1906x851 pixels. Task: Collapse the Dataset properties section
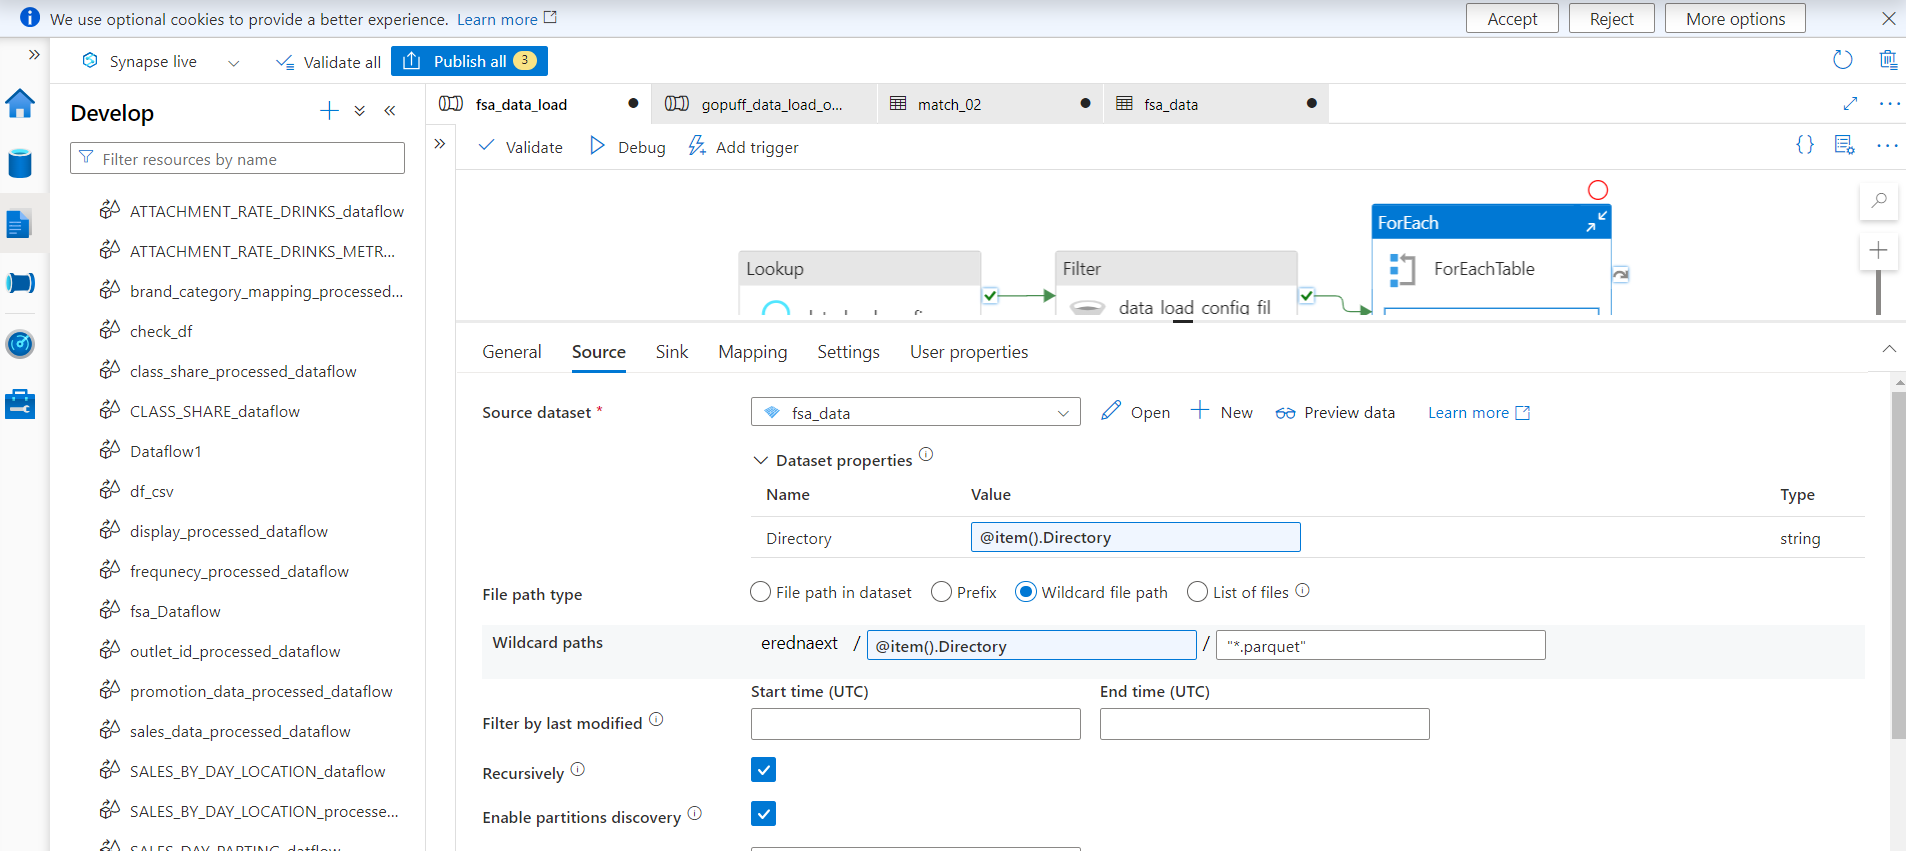point(761,460)
